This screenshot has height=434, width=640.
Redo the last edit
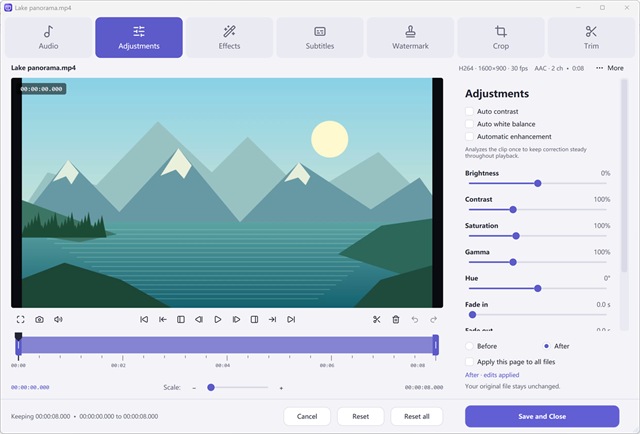click(x=433, y=319)
